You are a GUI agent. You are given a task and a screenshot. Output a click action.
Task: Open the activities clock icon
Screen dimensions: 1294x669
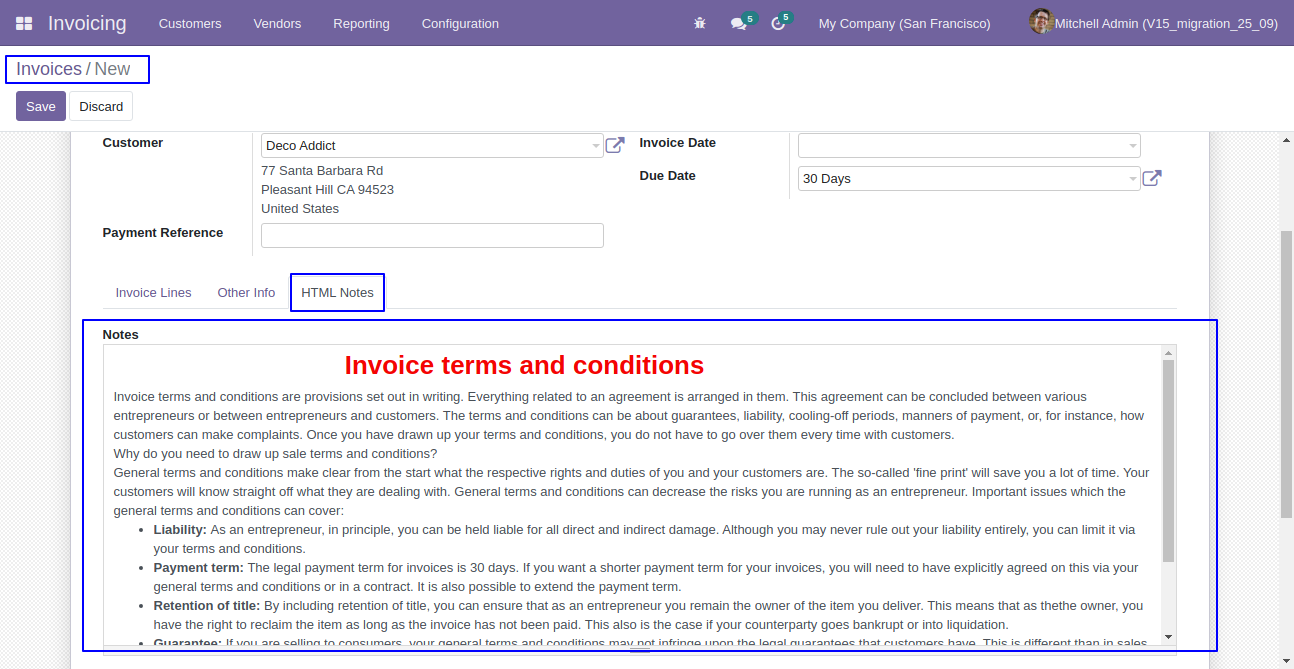pos(778,23)
